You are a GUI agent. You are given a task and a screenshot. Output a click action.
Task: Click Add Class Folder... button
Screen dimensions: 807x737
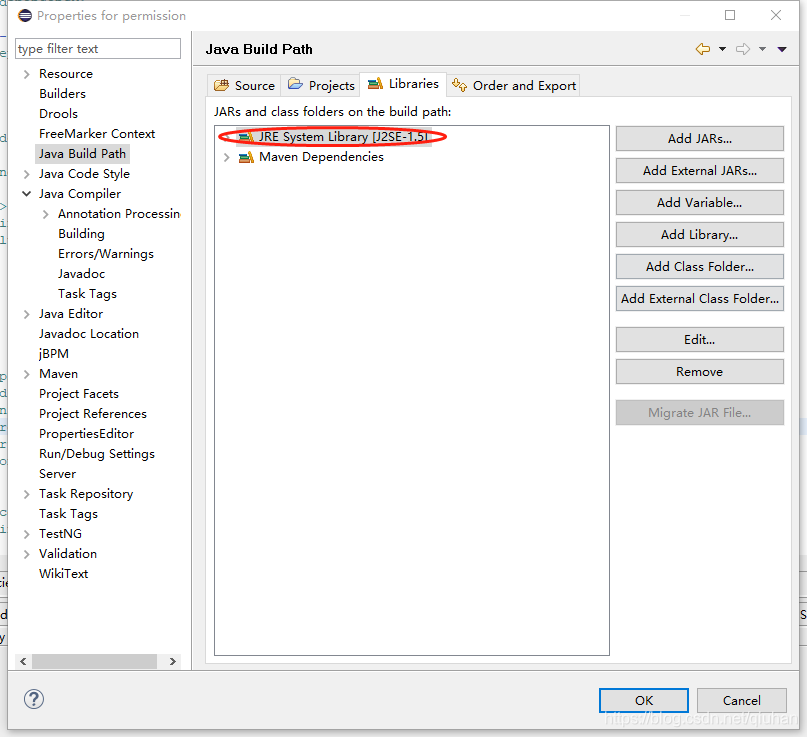(699, 267)
